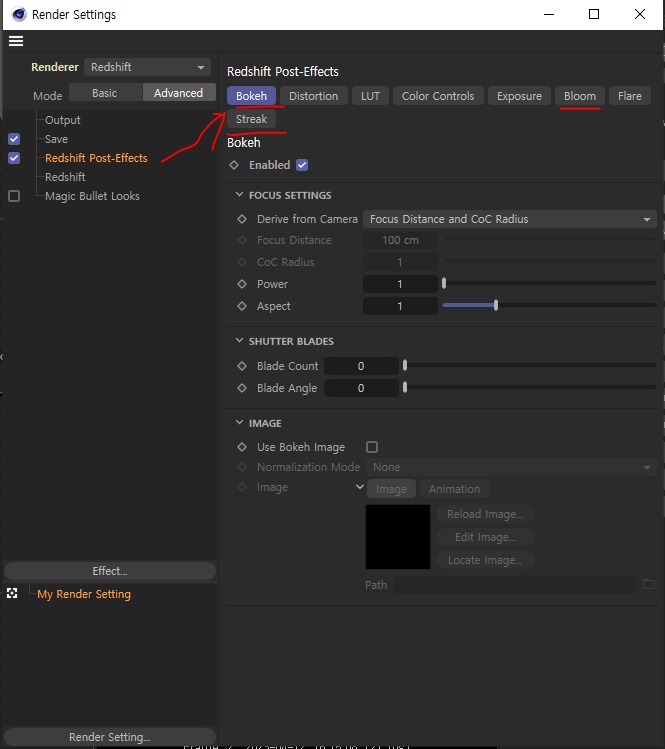Open the Renderer dropdown showing Redshift

tap(148, 67)
